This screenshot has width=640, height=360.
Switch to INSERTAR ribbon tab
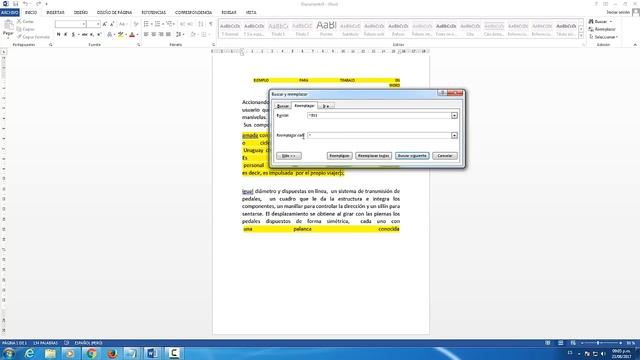(x=55, y=13)
